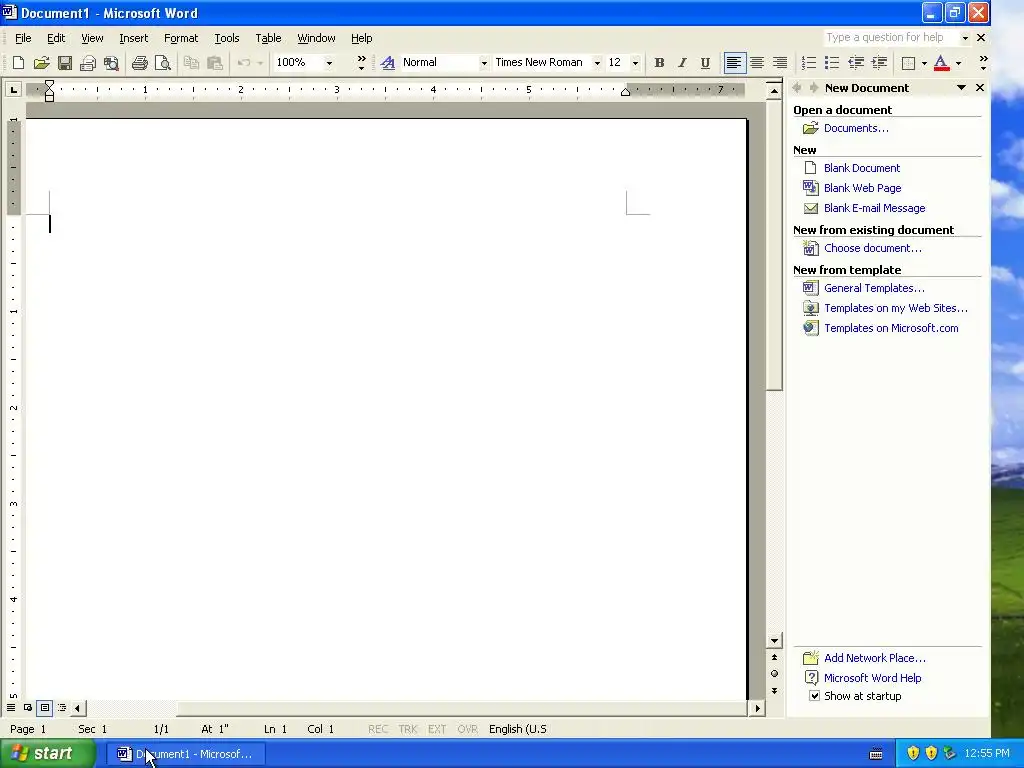Toggle Numbering list button
The width and height of the screenshot is (1024, 768).
tap(808, 63)
